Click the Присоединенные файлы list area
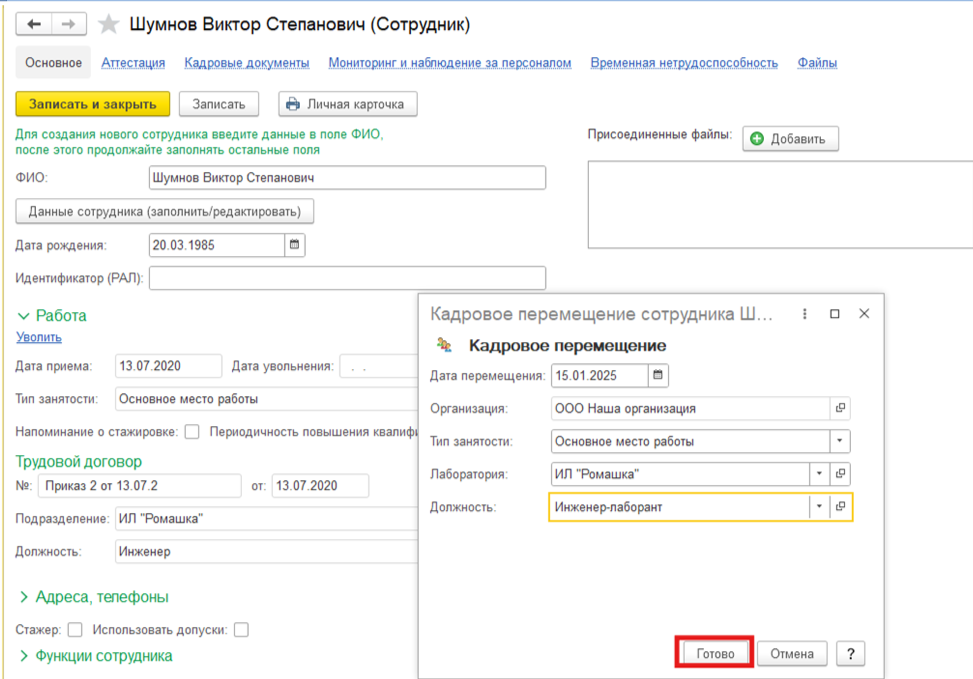The height and width of the screenshot is (679, 973). tap(780, 205)
